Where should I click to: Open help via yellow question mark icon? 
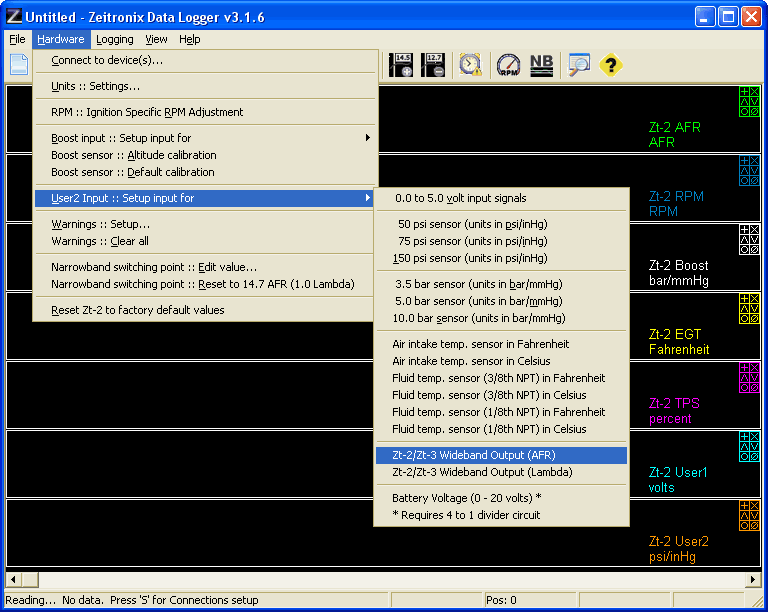click(610, 65)
